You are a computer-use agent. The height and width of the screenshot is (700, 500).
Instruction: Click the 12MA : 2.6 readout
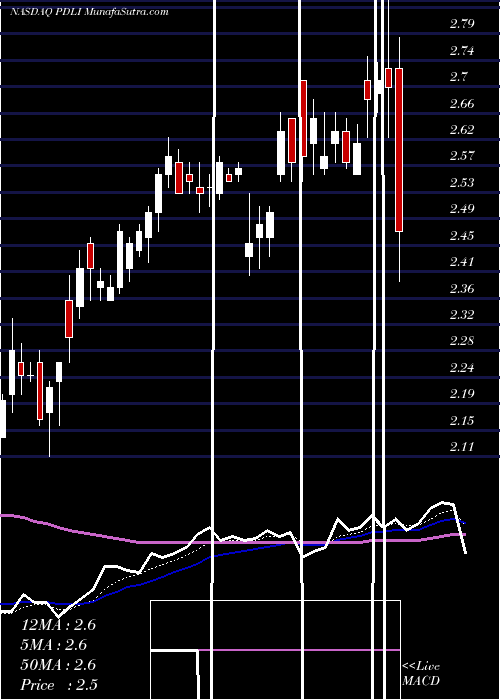pos(58,625)
